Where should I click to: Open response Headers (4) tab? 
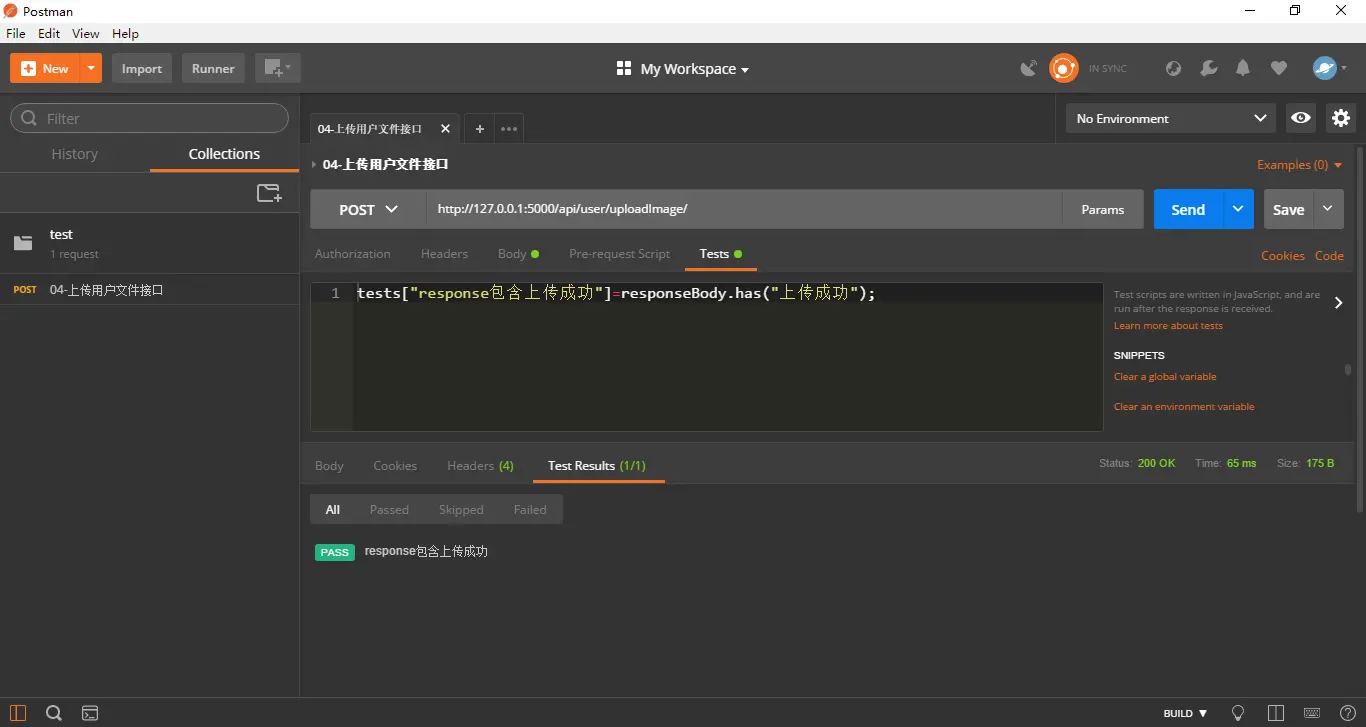click(480, 466)
